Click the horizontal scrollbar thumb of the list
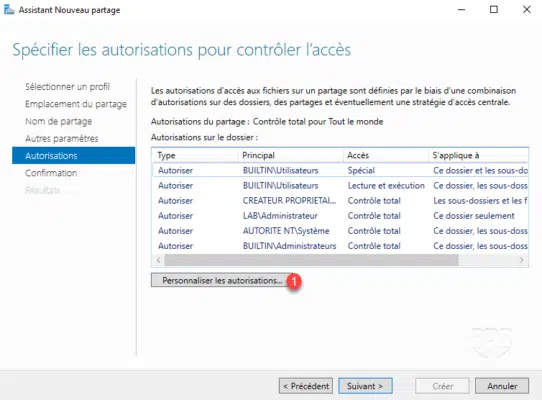 (x=311, y=260)
